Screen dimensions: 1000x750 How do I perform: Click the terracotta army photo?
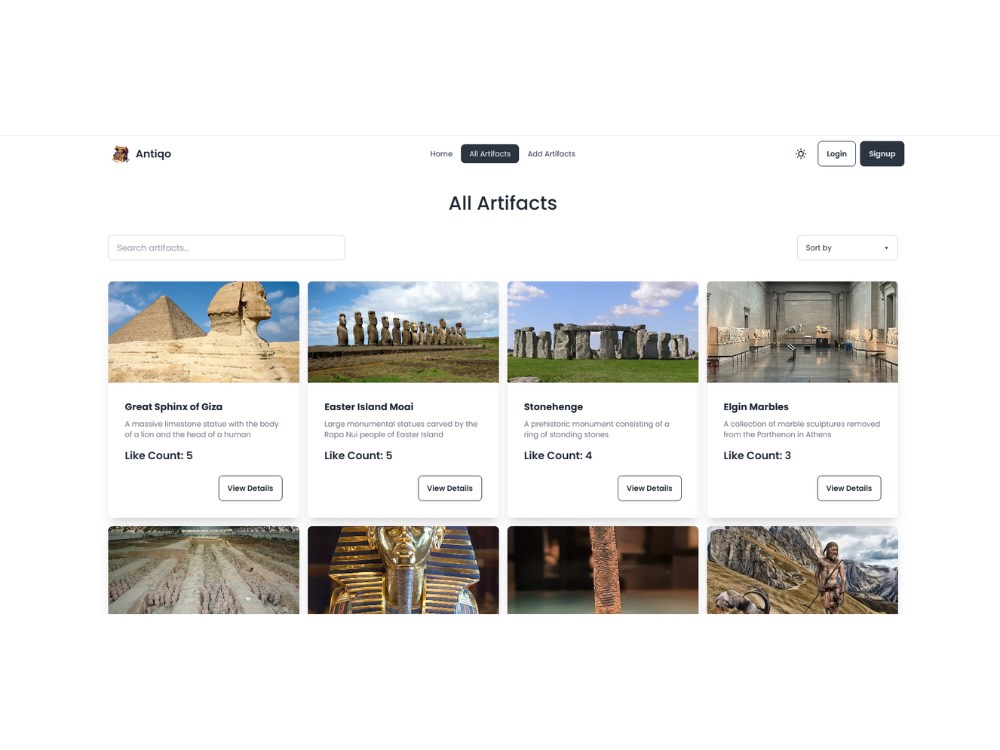(x=203, y=570)
